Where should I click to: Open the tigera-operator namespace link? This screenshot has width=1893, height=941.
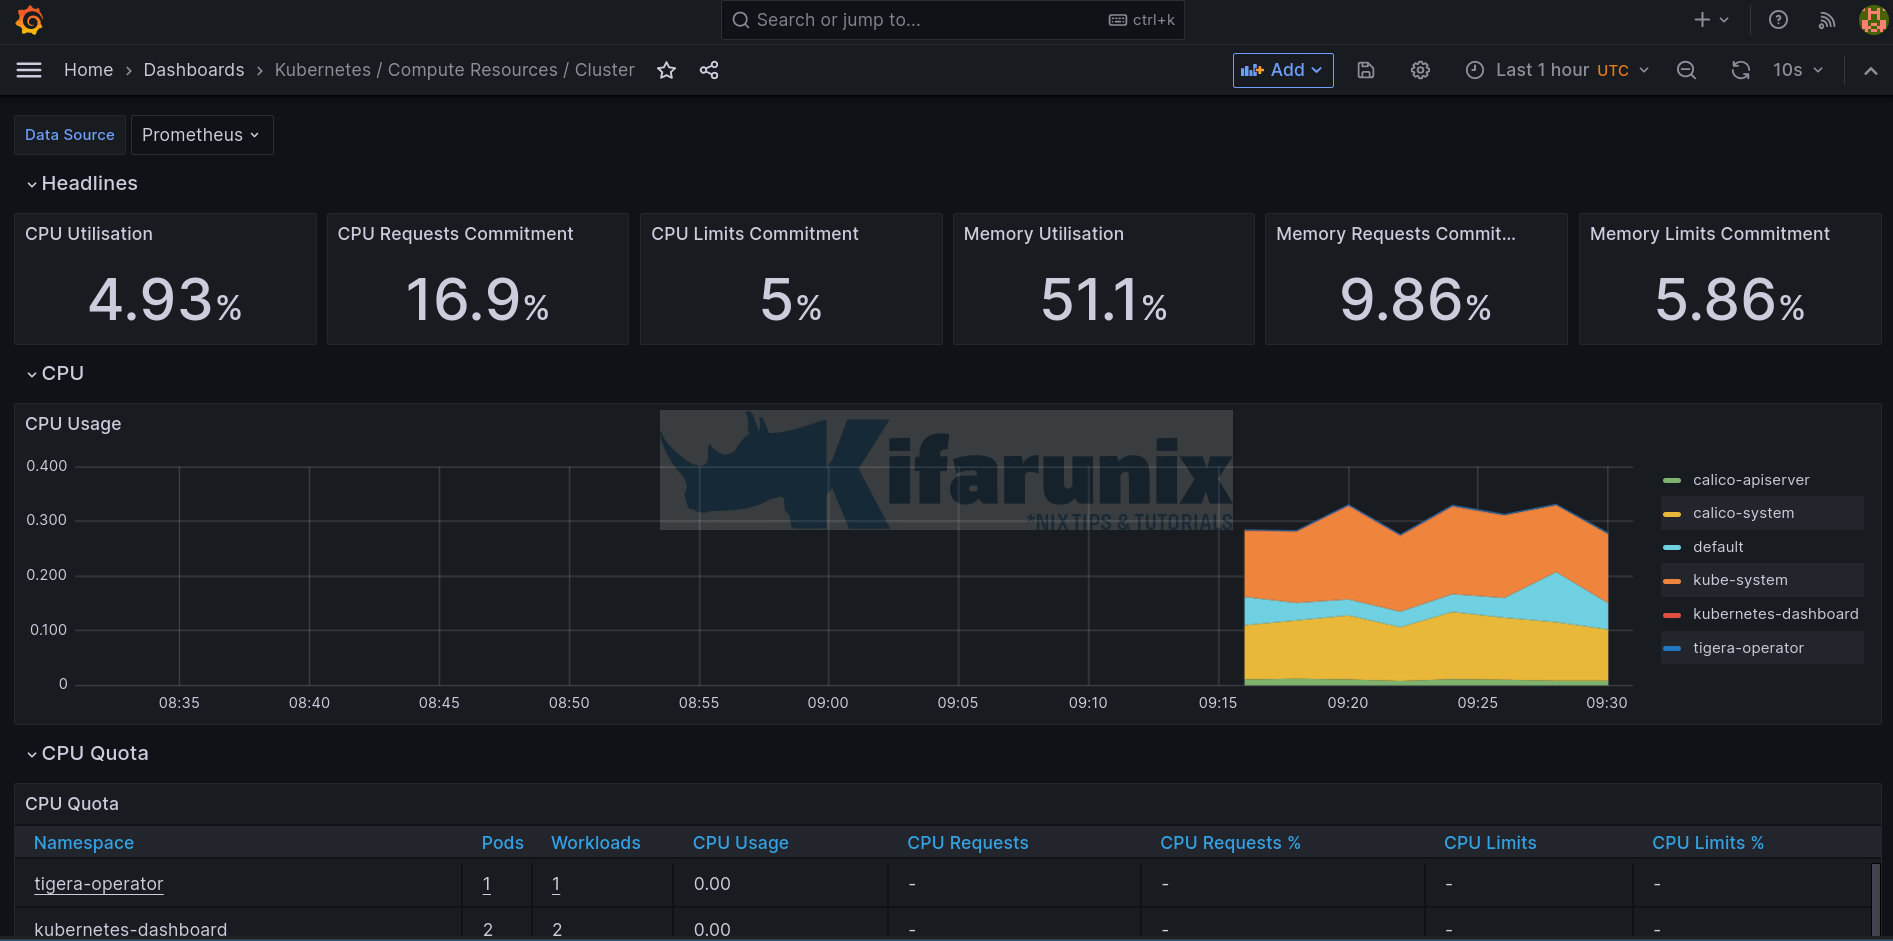point(99,884)
